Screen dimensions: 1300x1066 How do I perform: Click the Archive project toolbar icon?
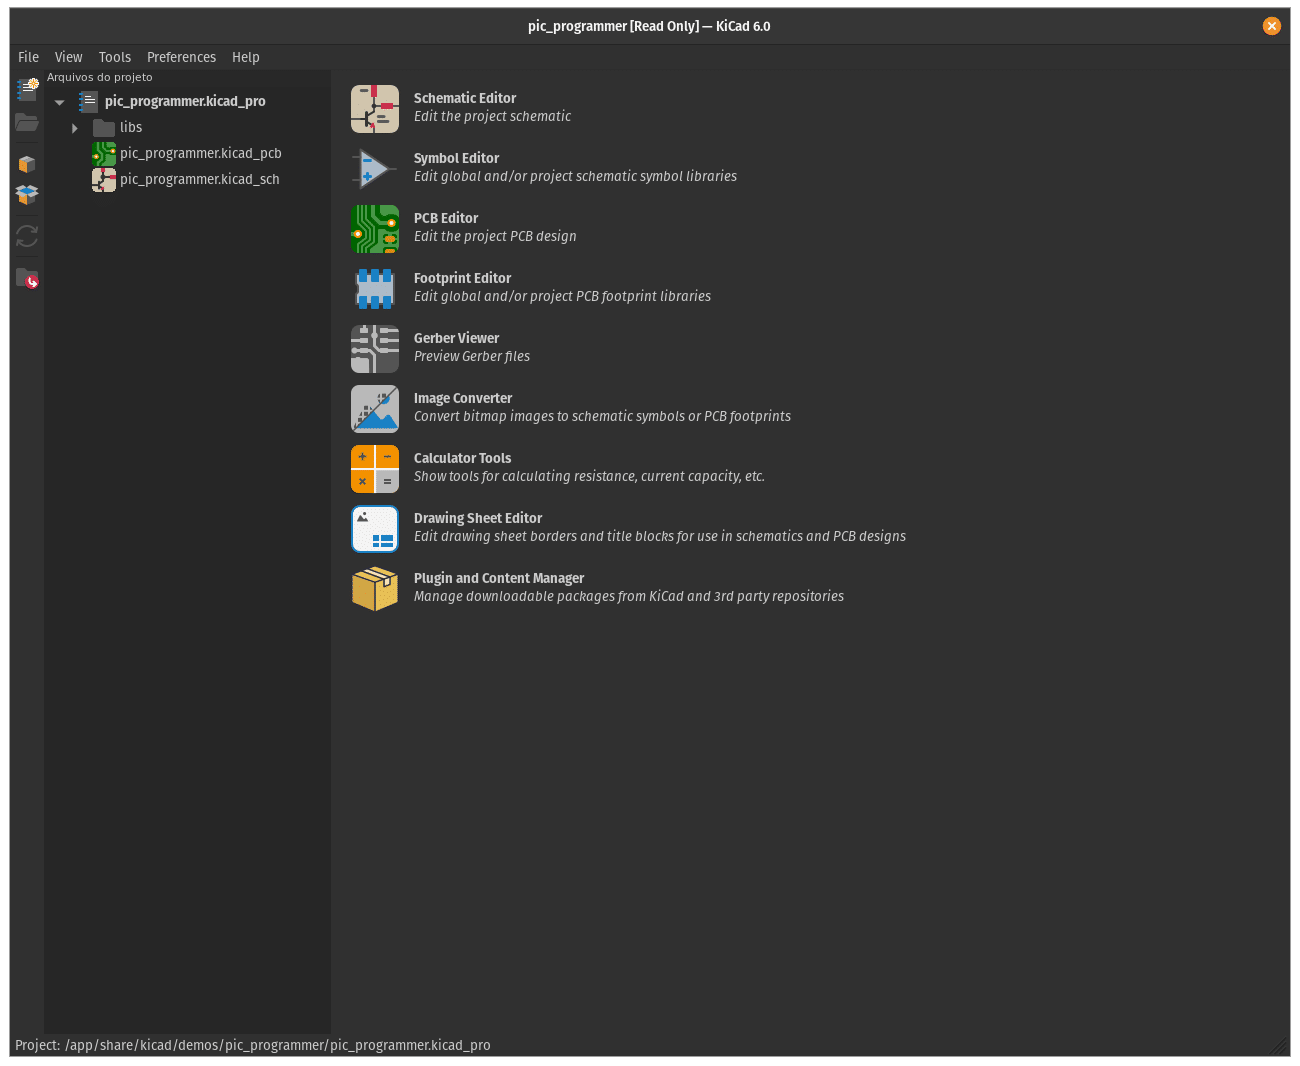tap(27, 164)
